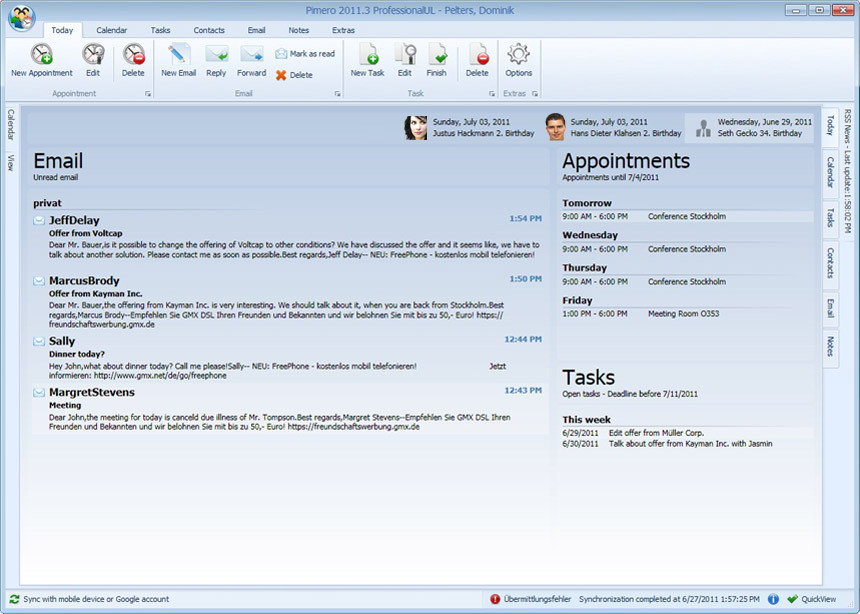Image resolution: width=860 pixels, height=614 pixels.
Task: Delete the email with the orange X
Action: coord(294,75)
